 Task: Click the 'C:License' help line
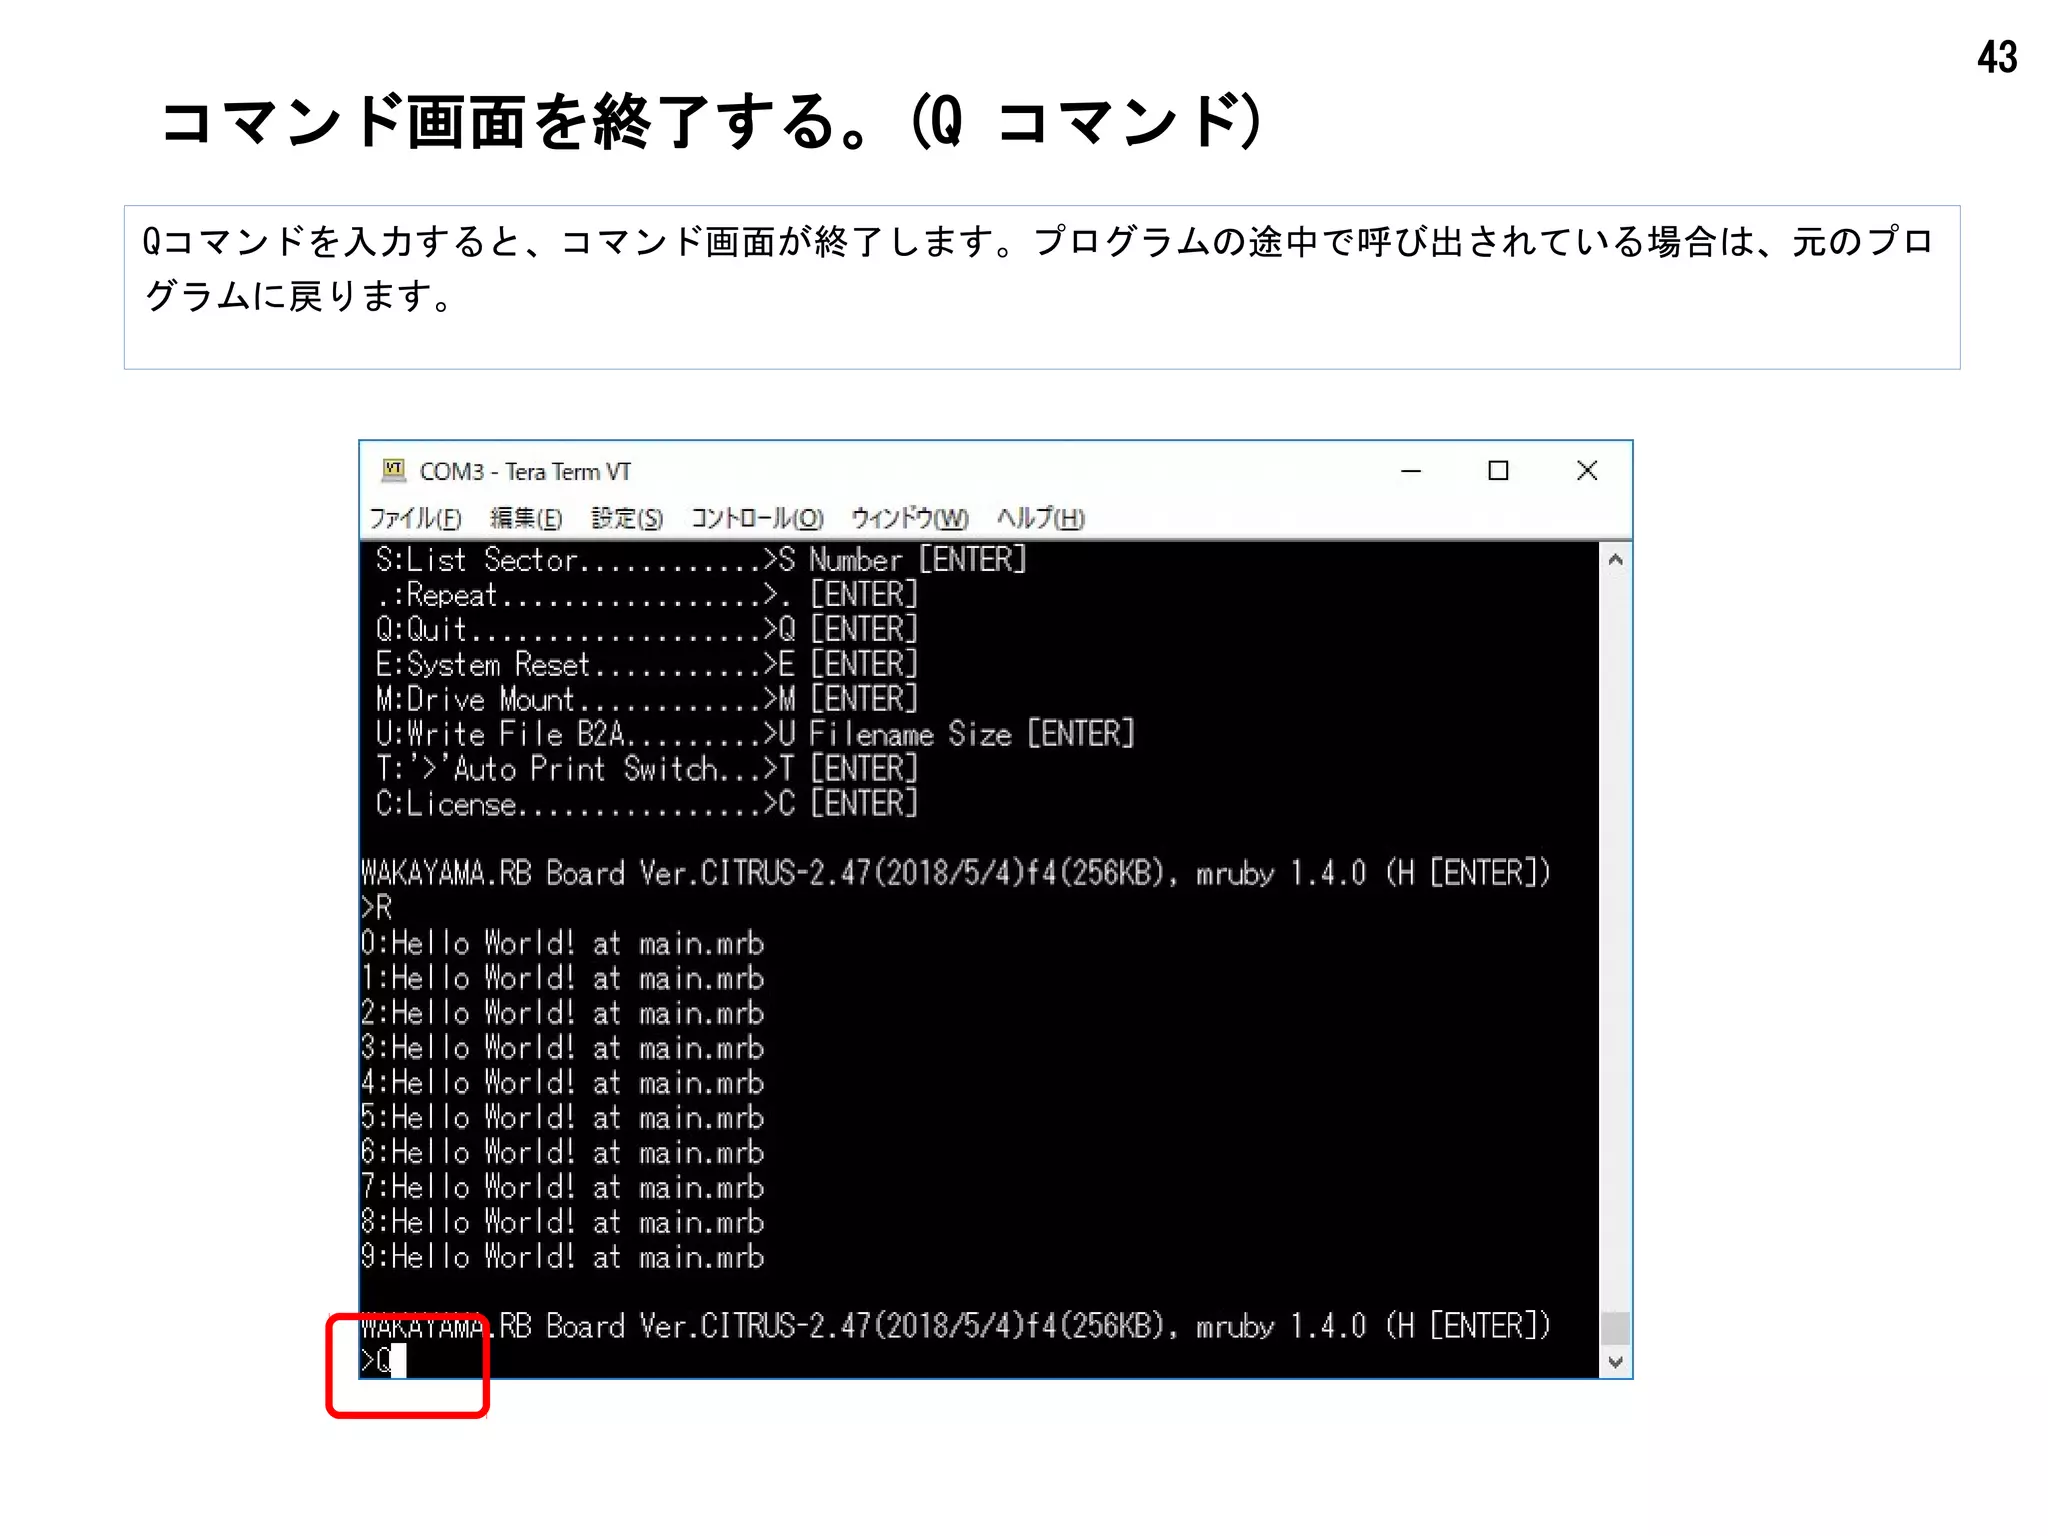(x=646, y=804)
